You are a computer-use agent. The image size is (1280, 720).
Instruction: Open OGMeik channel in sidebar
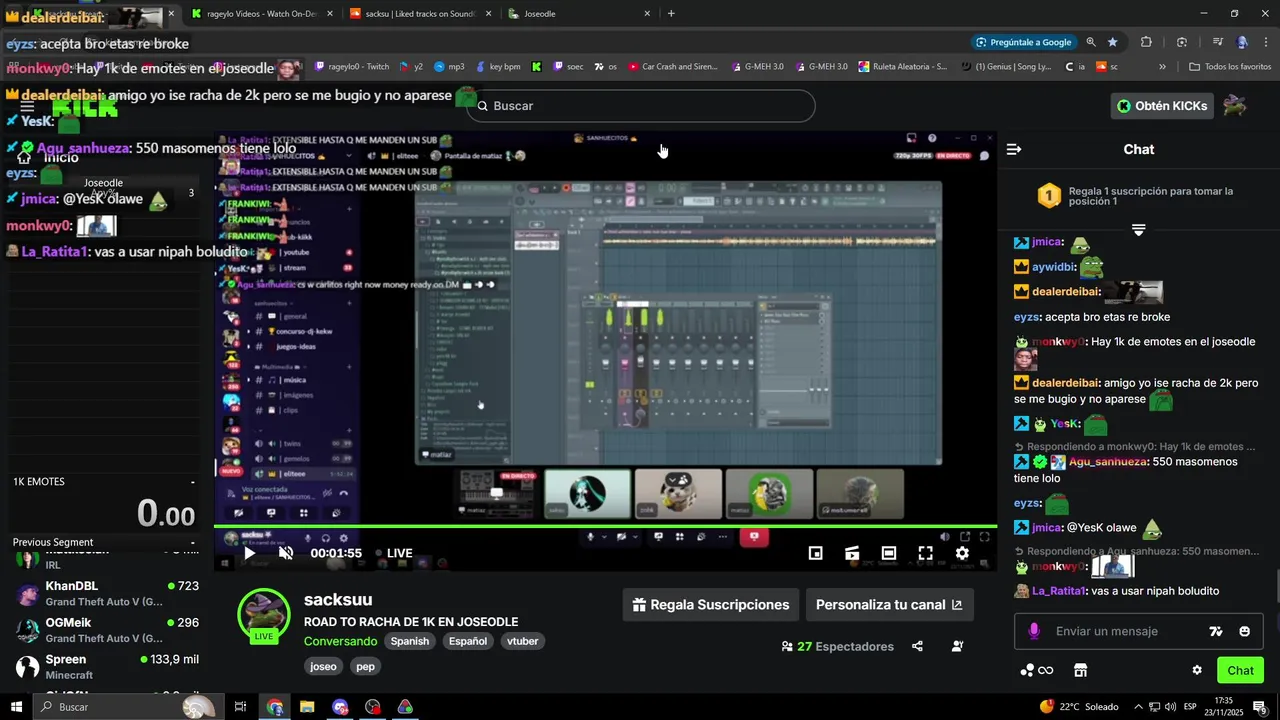coord(107,630)
